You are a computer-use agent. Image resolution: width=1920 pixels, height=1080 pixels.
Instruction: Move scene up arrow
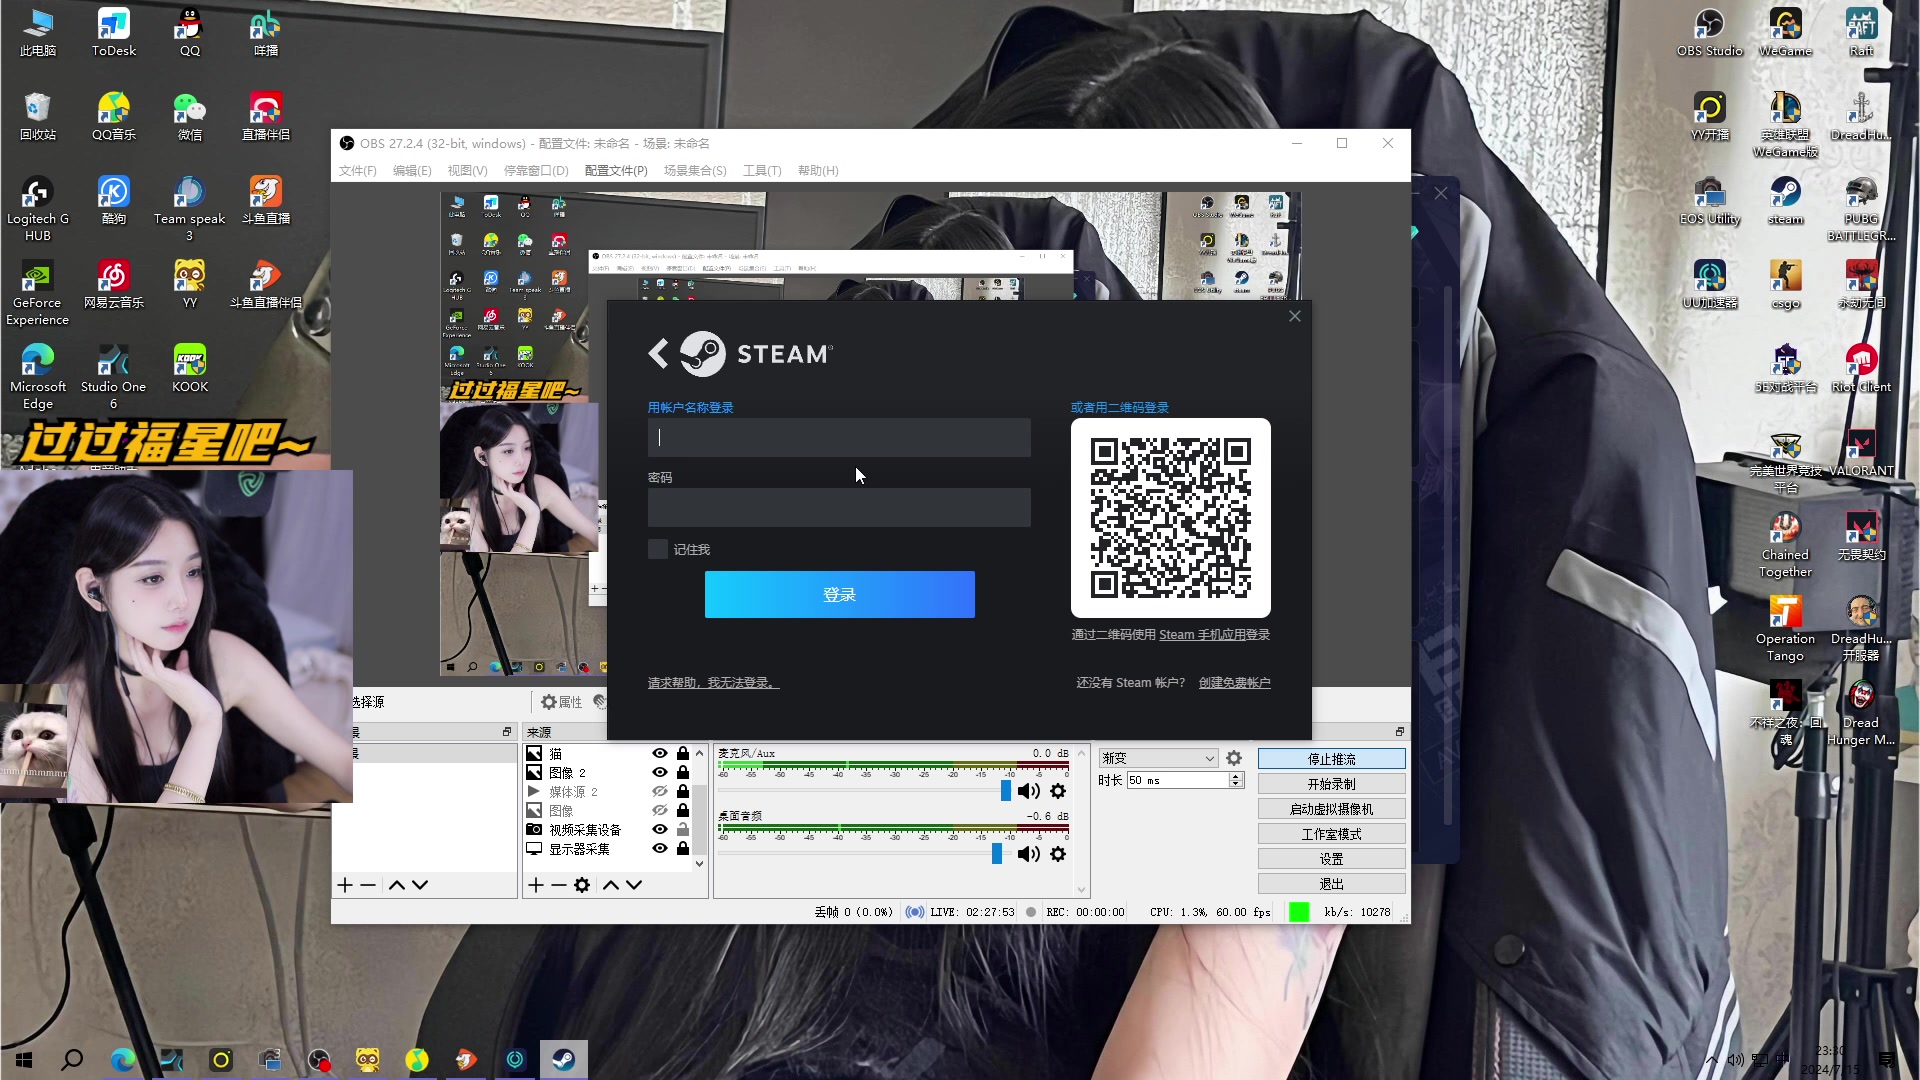pos(397,885)
